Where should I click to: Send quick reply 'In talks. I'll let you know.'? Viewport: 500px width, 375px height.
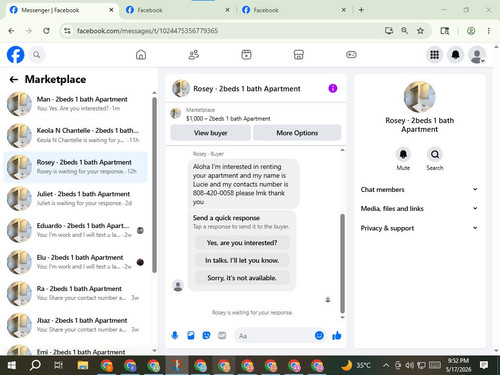[242, 260]
